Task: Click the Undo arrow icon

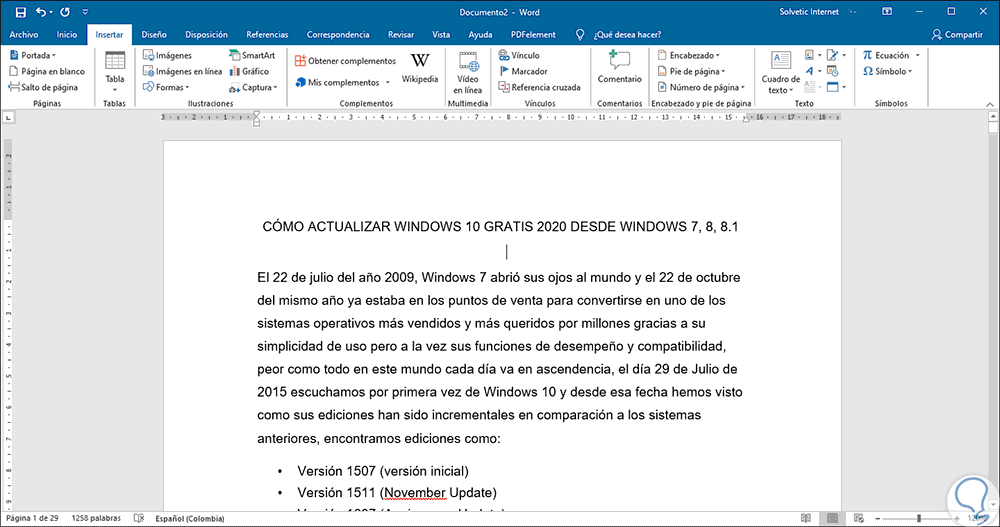Action: (x=41, y=12)
